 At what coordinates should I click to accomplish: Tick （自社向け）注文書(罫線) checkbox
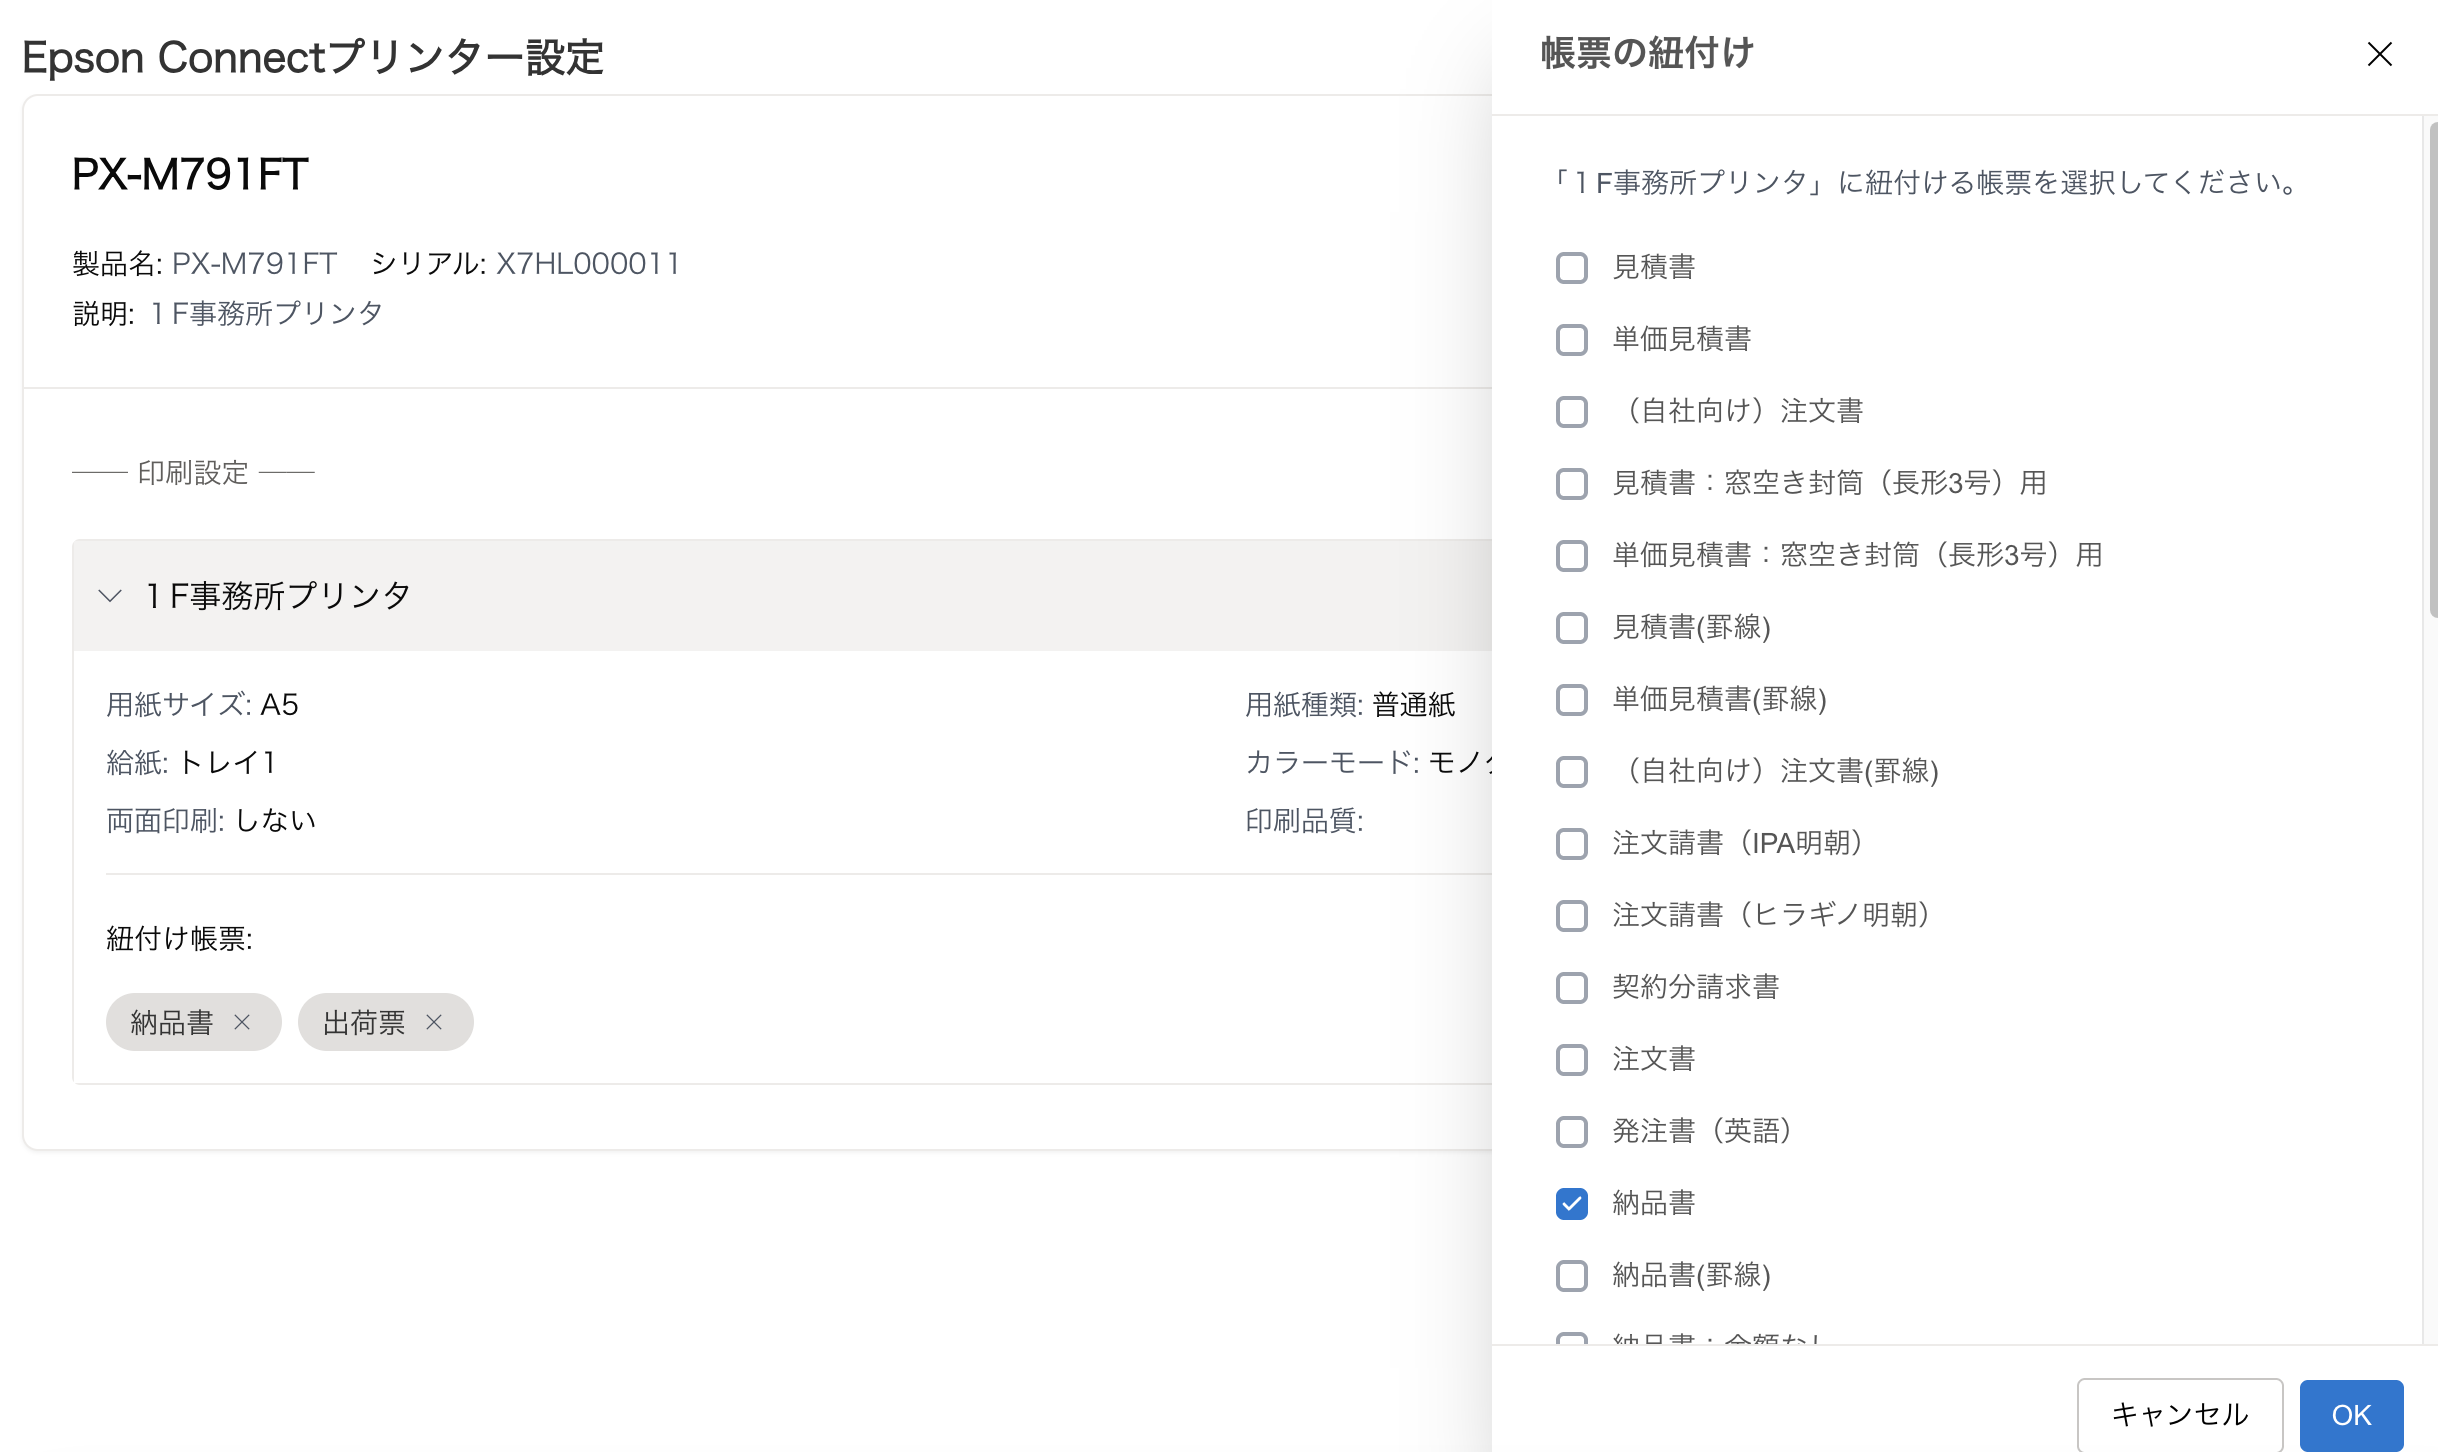[1572, 772]
